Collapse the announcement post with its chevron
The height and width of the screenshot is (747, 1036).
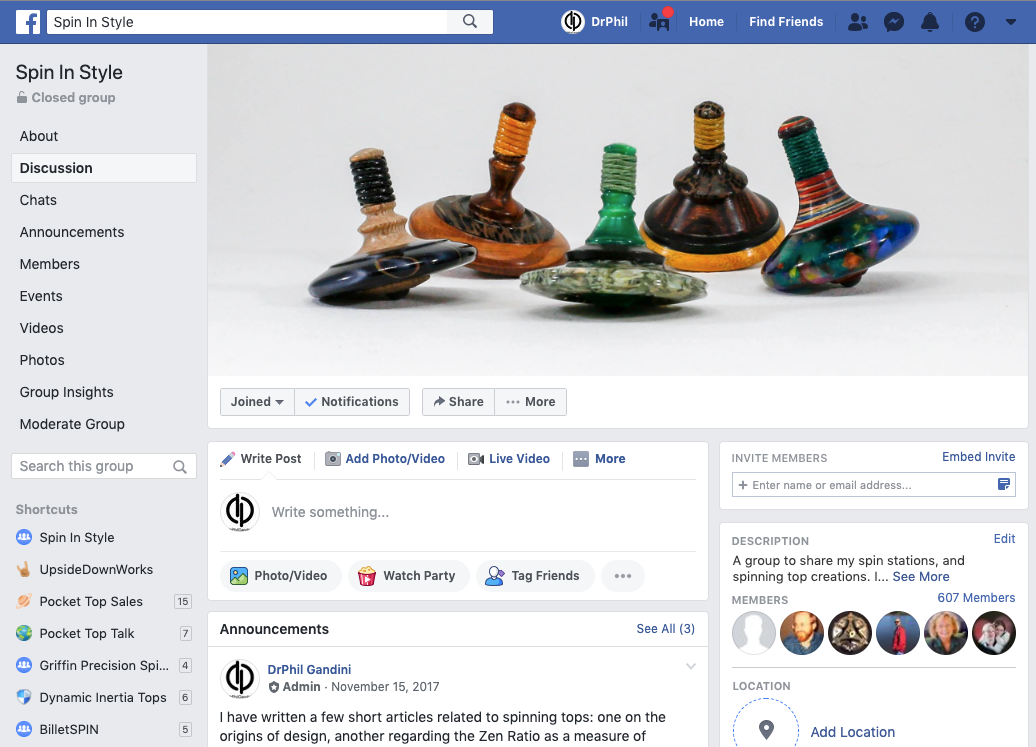click(690, 665)
